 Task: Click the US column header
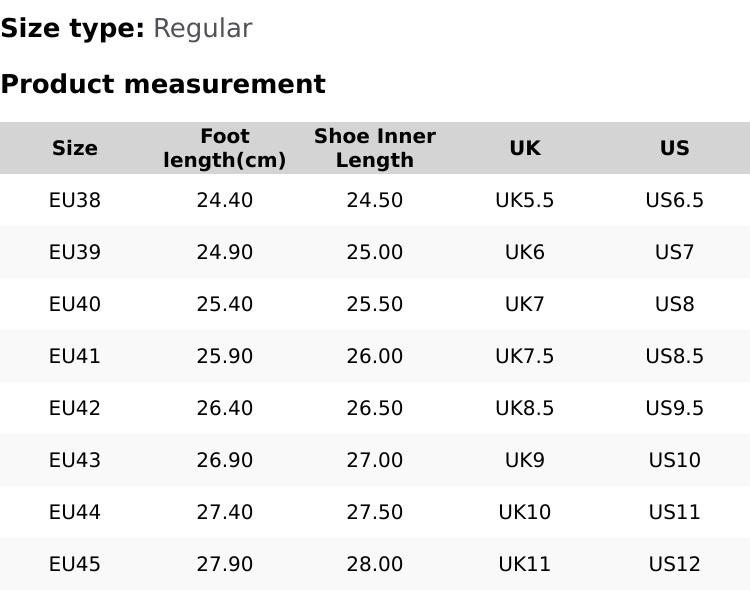click(675, 148)
